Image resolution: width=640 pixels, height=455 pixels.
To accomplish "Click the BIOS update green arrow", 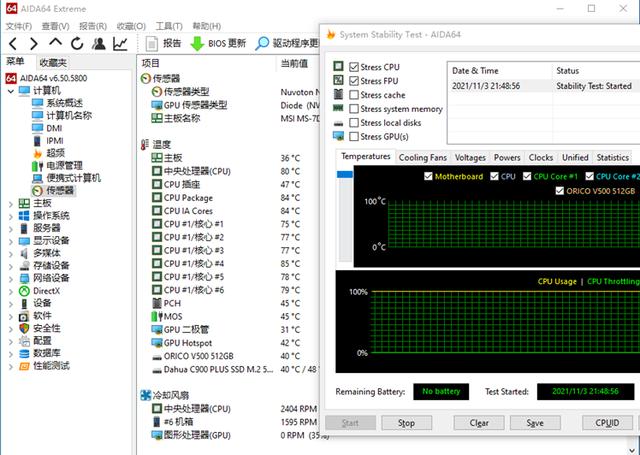I will coord(198,44).
